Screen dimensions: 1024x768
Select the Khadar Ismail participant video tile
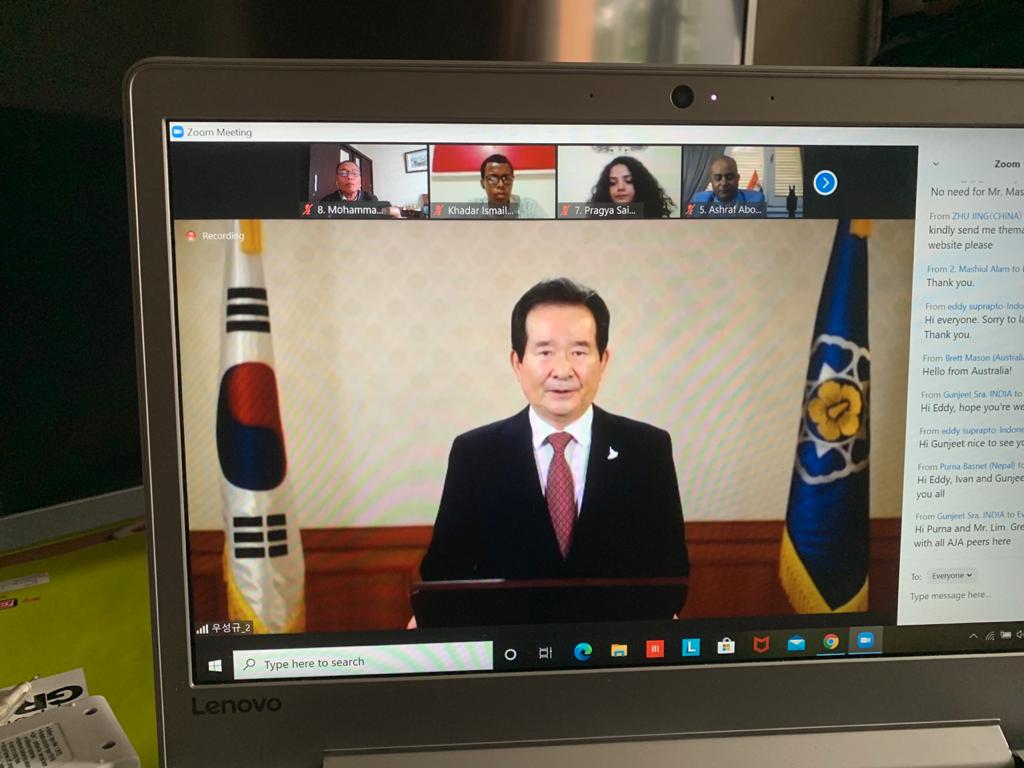(493, 182)
